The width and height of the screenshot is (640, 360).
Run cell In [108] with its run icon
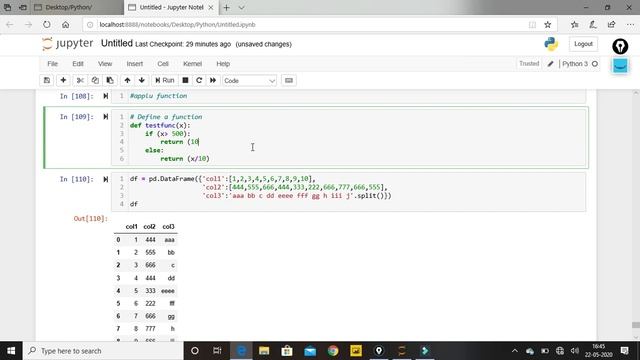[x=106, y=96]
